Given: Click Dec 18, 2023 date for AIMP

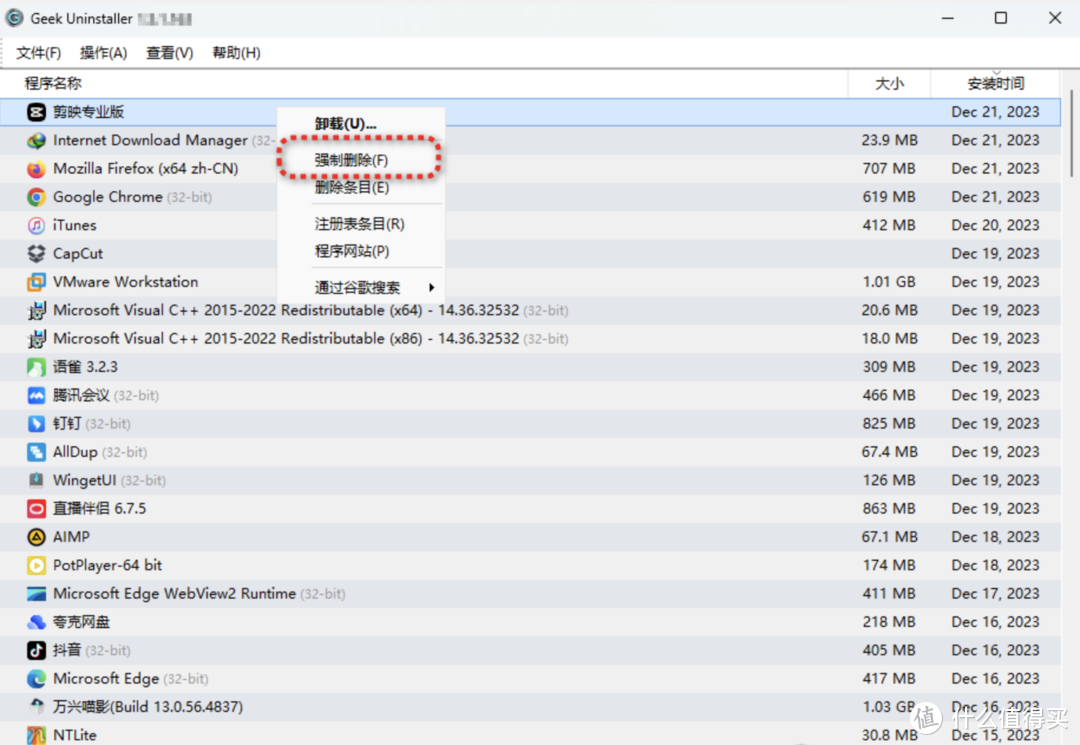Looking at the screenshot, I should [995, 537].
